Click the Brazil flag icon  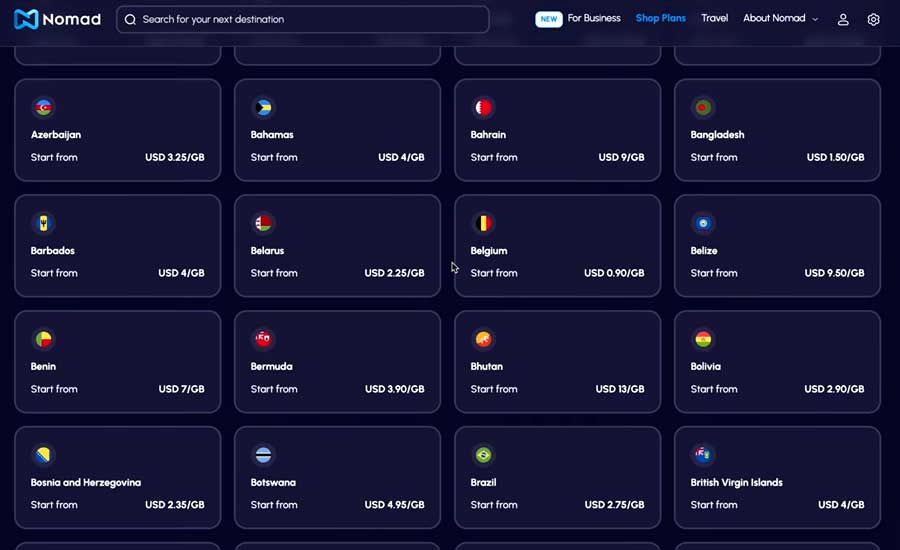tap(483, 455)
